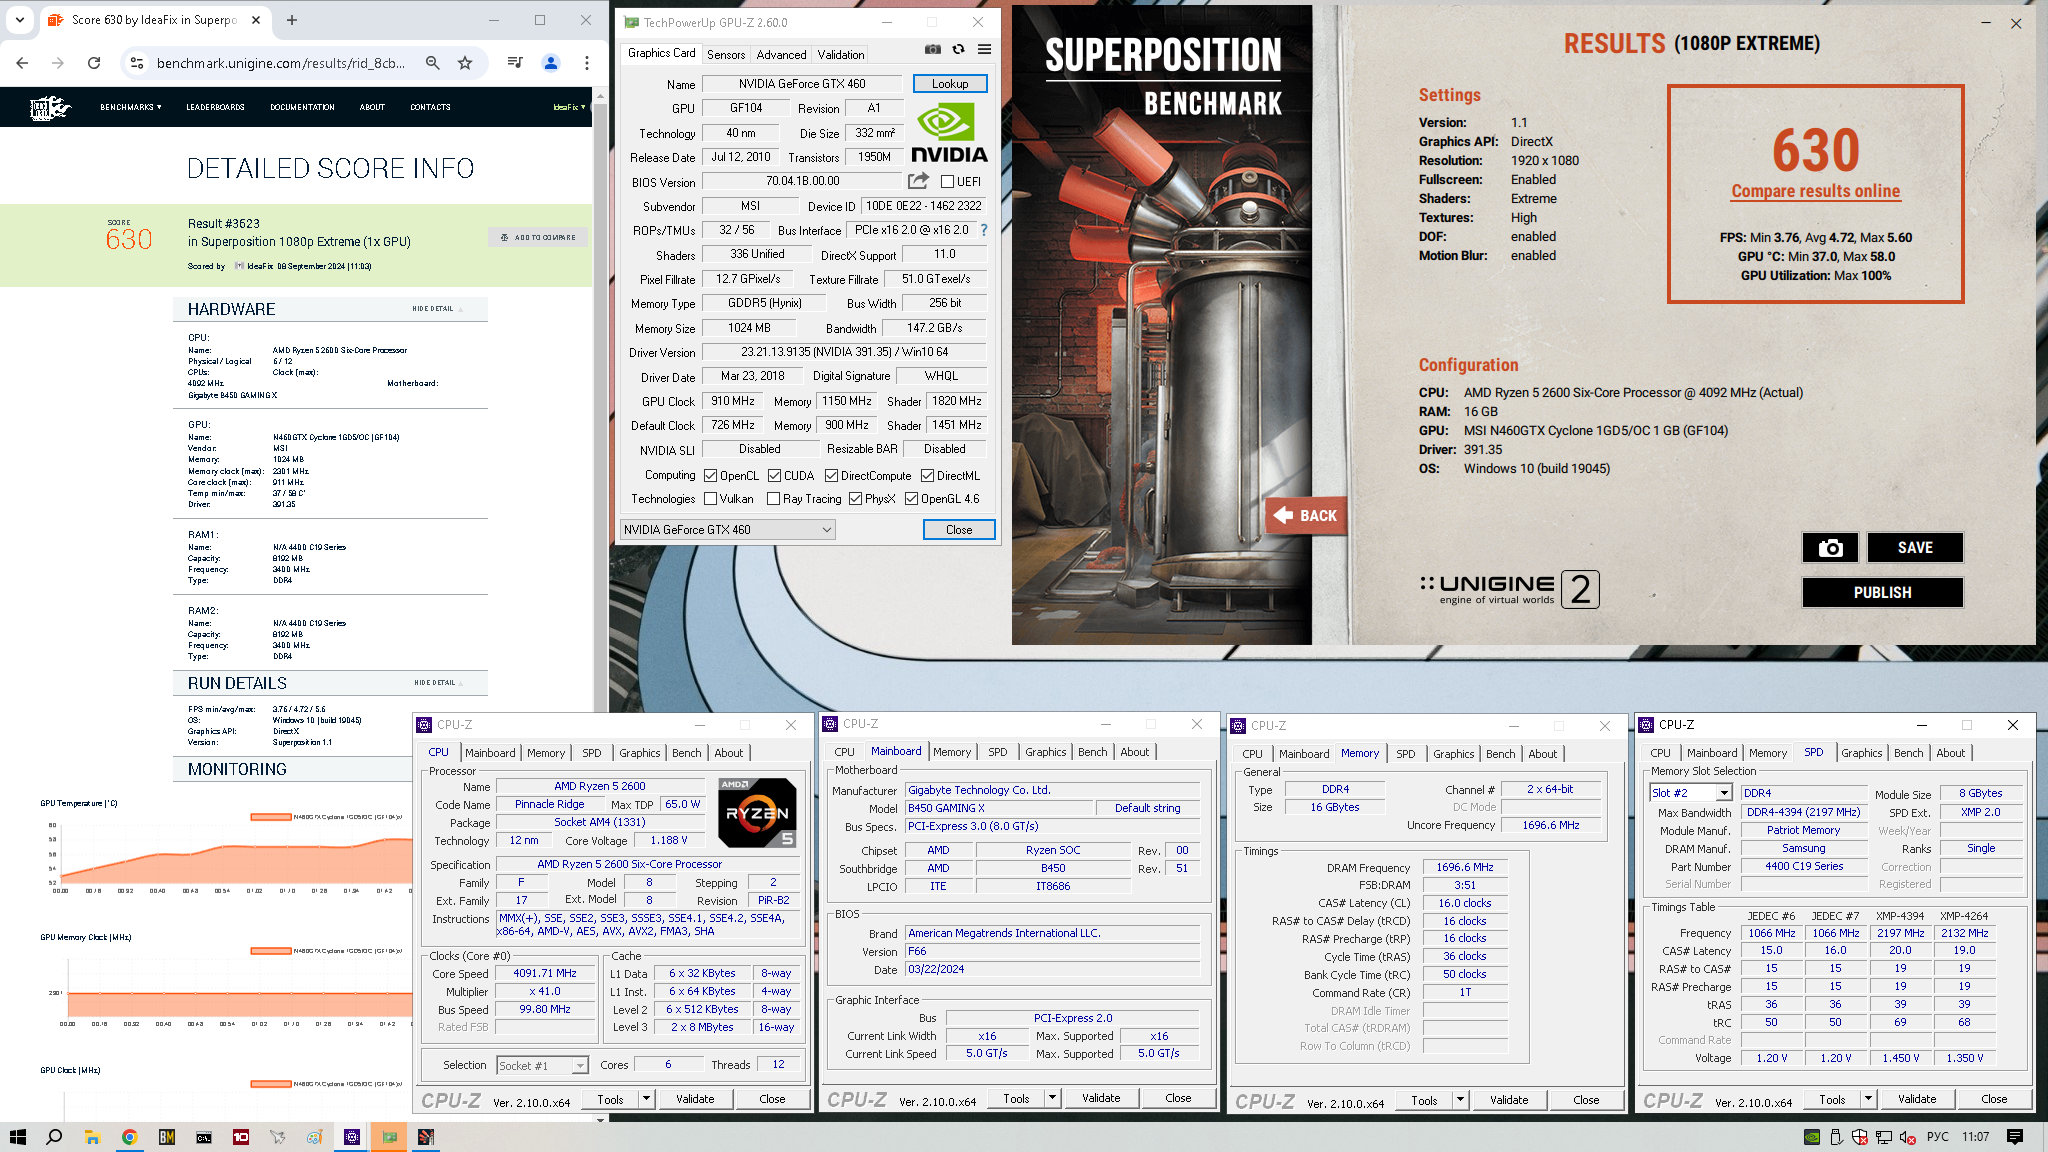Toggle the OpenGL 4.6 checkbox
2048x1152 pixels.
pos(911,499)
